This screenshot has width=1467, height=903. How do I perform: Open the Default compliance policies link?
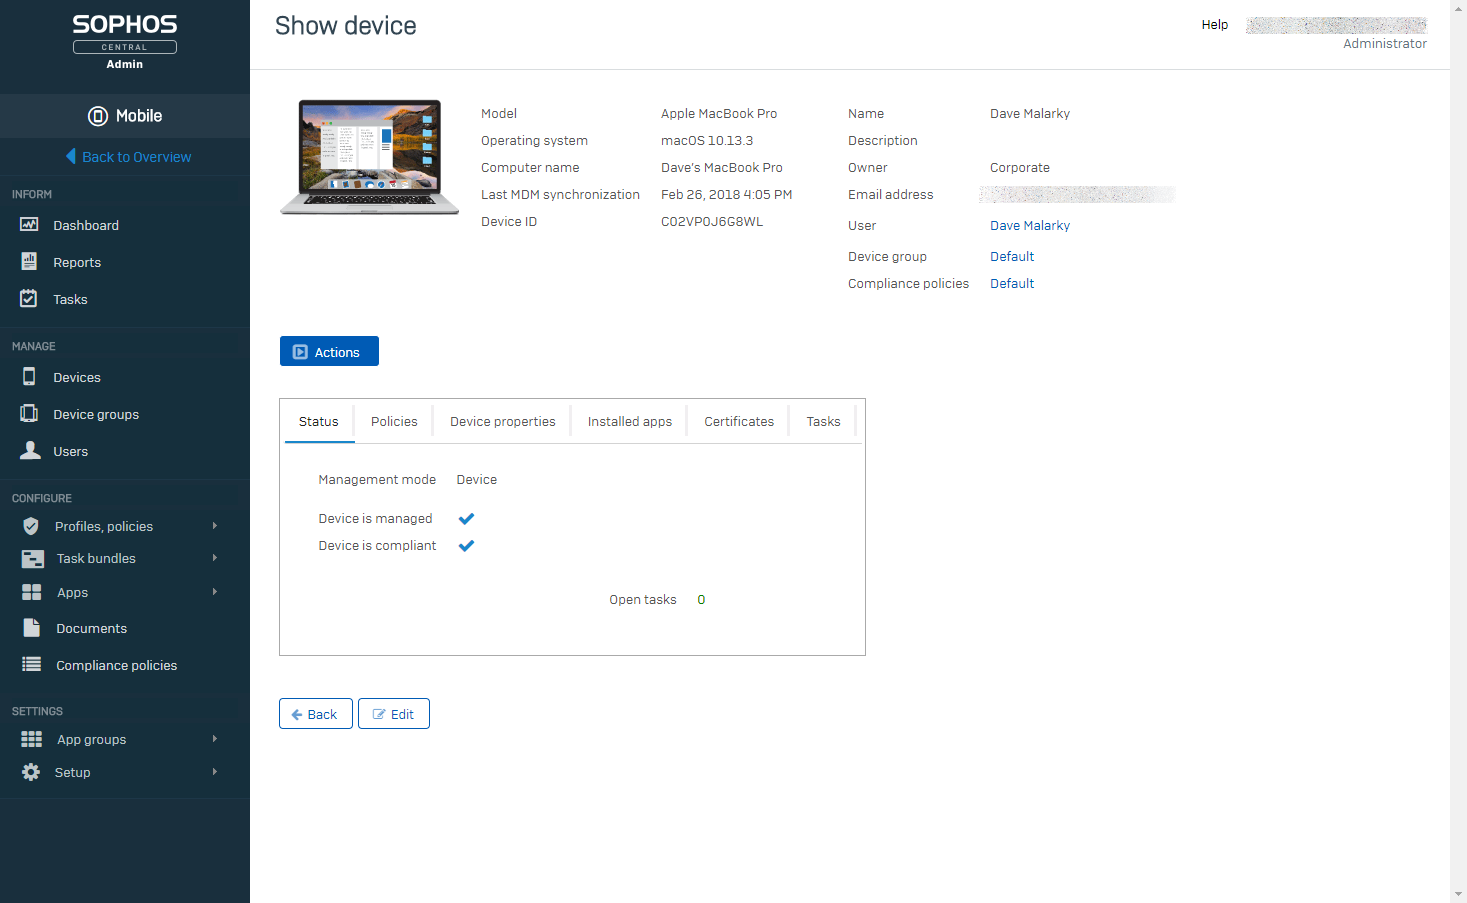1012,283
